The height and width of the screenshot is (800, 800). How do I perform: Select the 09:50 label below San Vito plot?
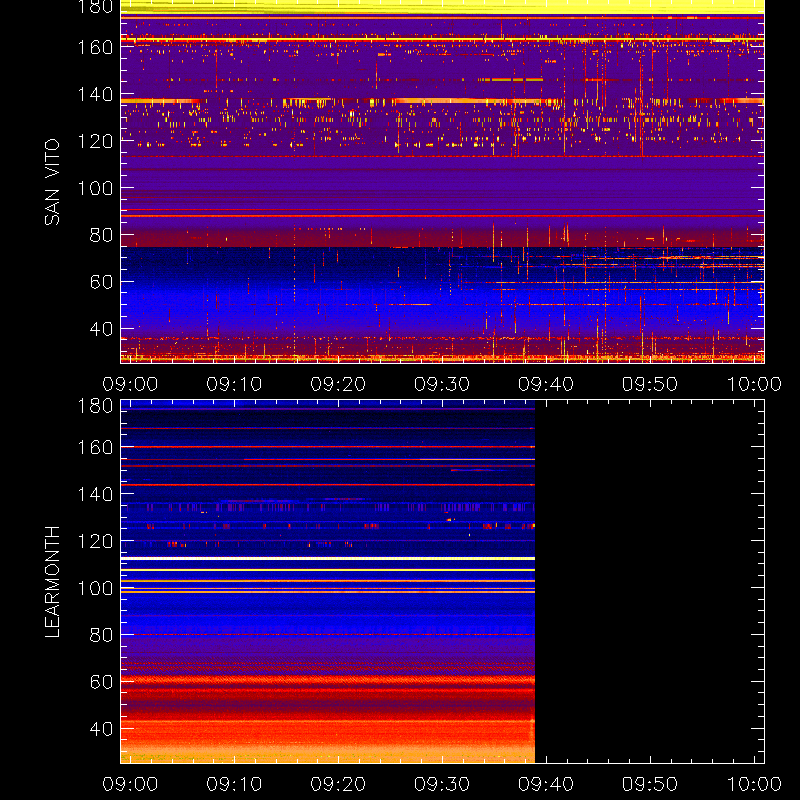coord(649,384)
